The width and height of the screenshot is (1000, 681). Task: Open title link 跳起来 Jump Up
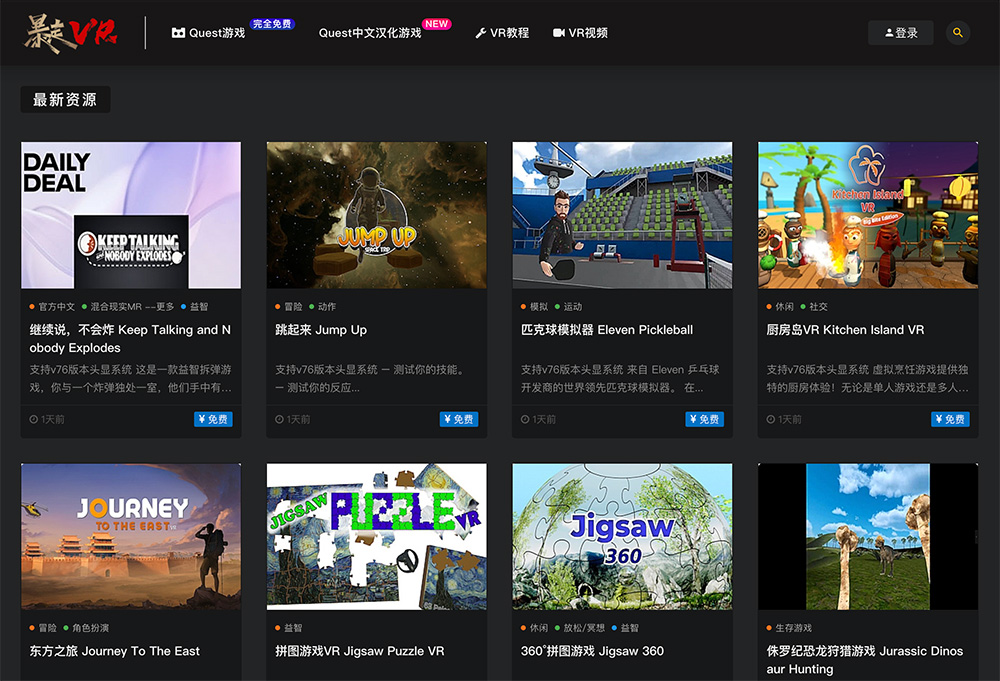click(321, 330)
